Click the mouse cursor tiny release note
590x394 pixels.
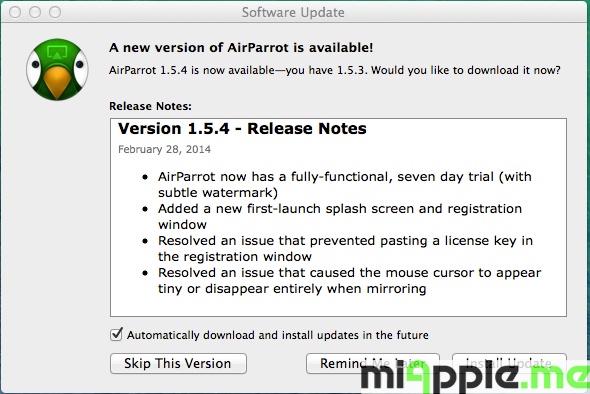coord(349,280)
